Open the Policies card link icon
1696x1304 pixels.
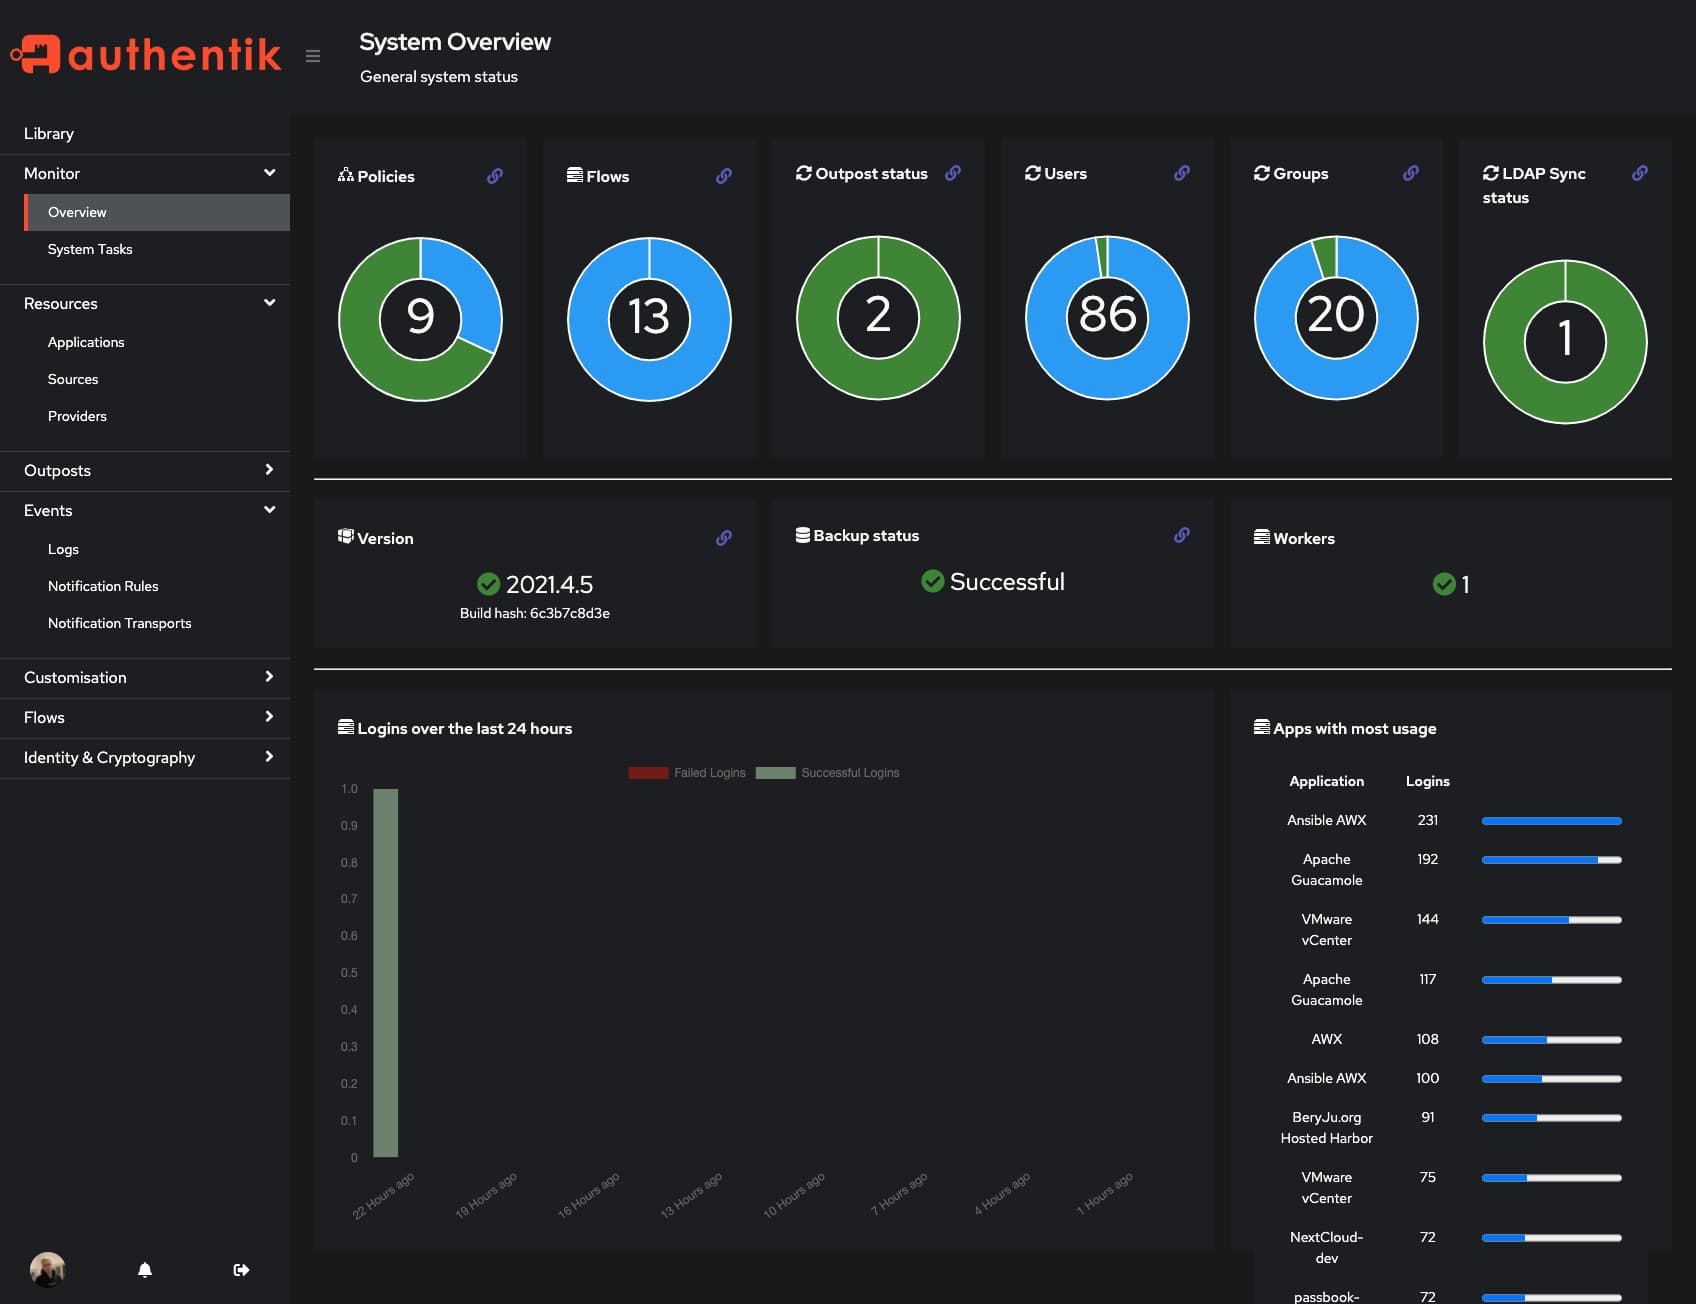495,176
